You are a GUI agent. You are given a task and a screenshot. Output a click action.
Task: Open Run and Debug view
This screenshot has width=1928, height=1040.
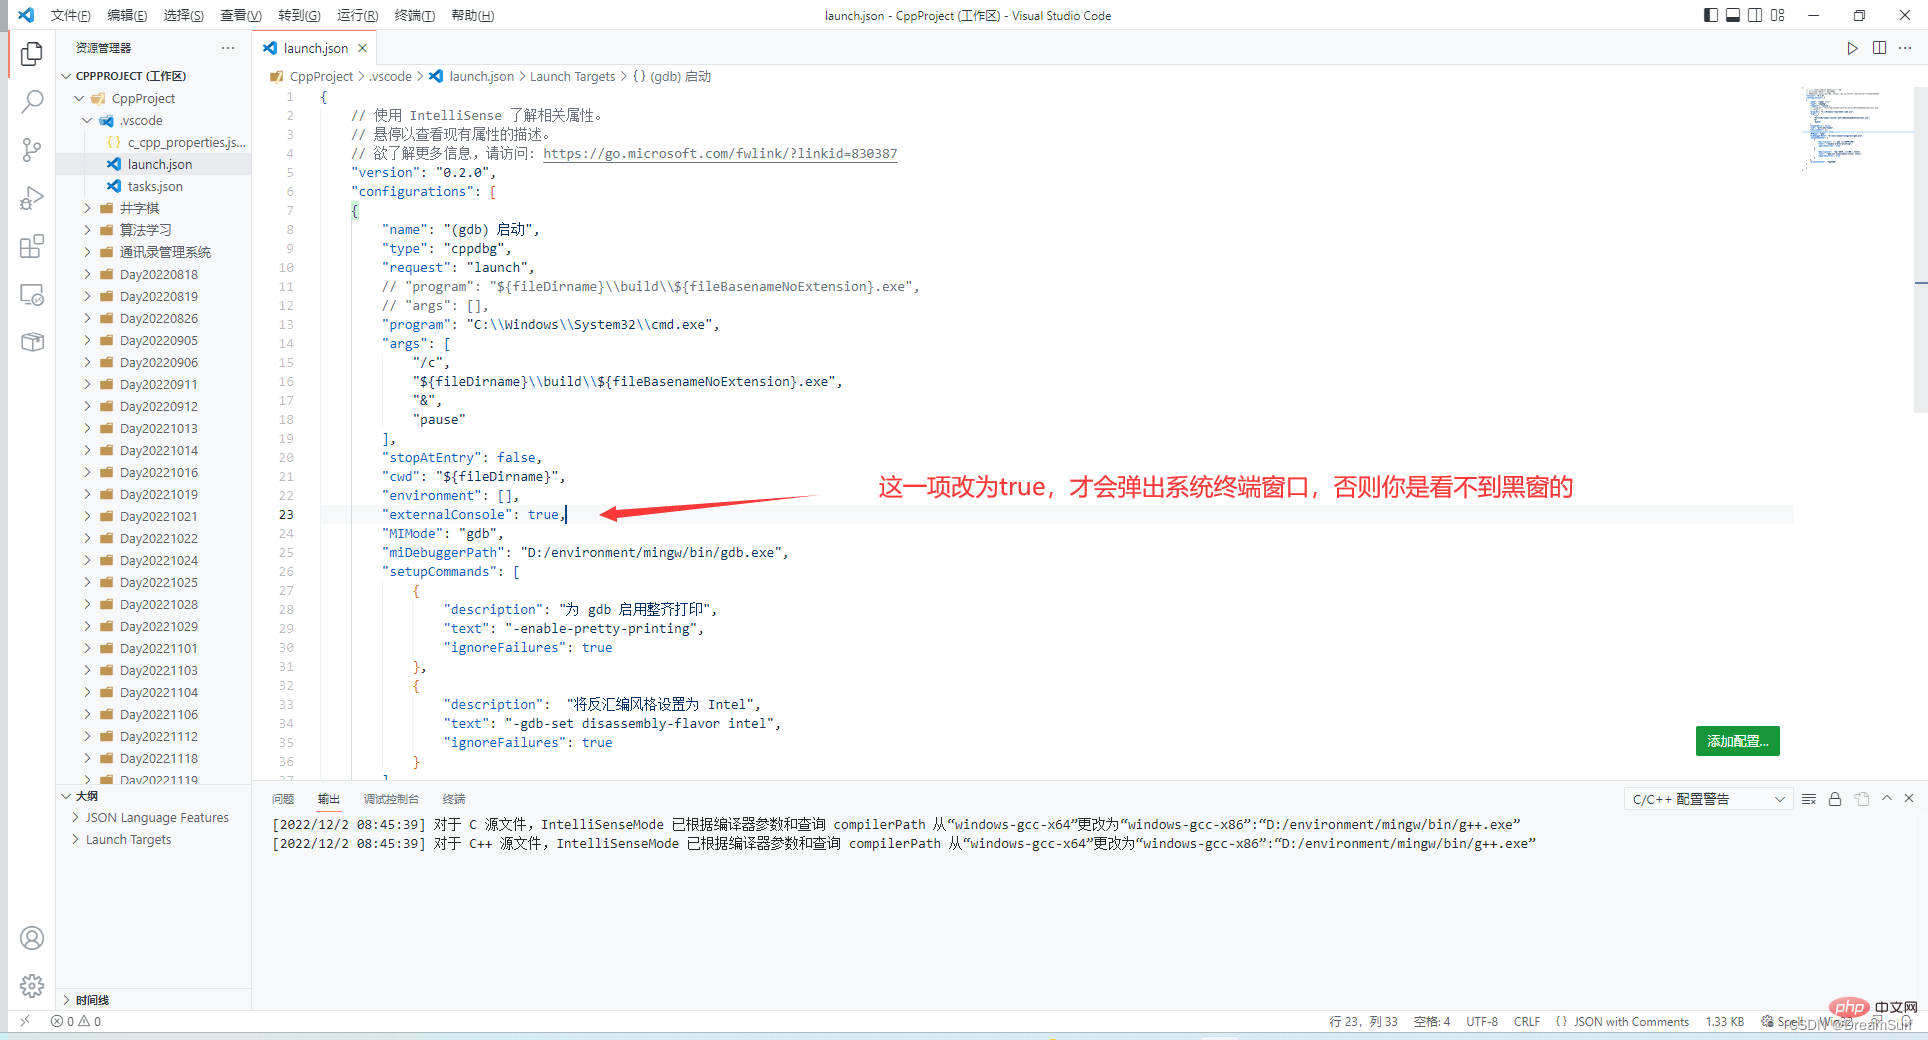(x=32, y=198)
